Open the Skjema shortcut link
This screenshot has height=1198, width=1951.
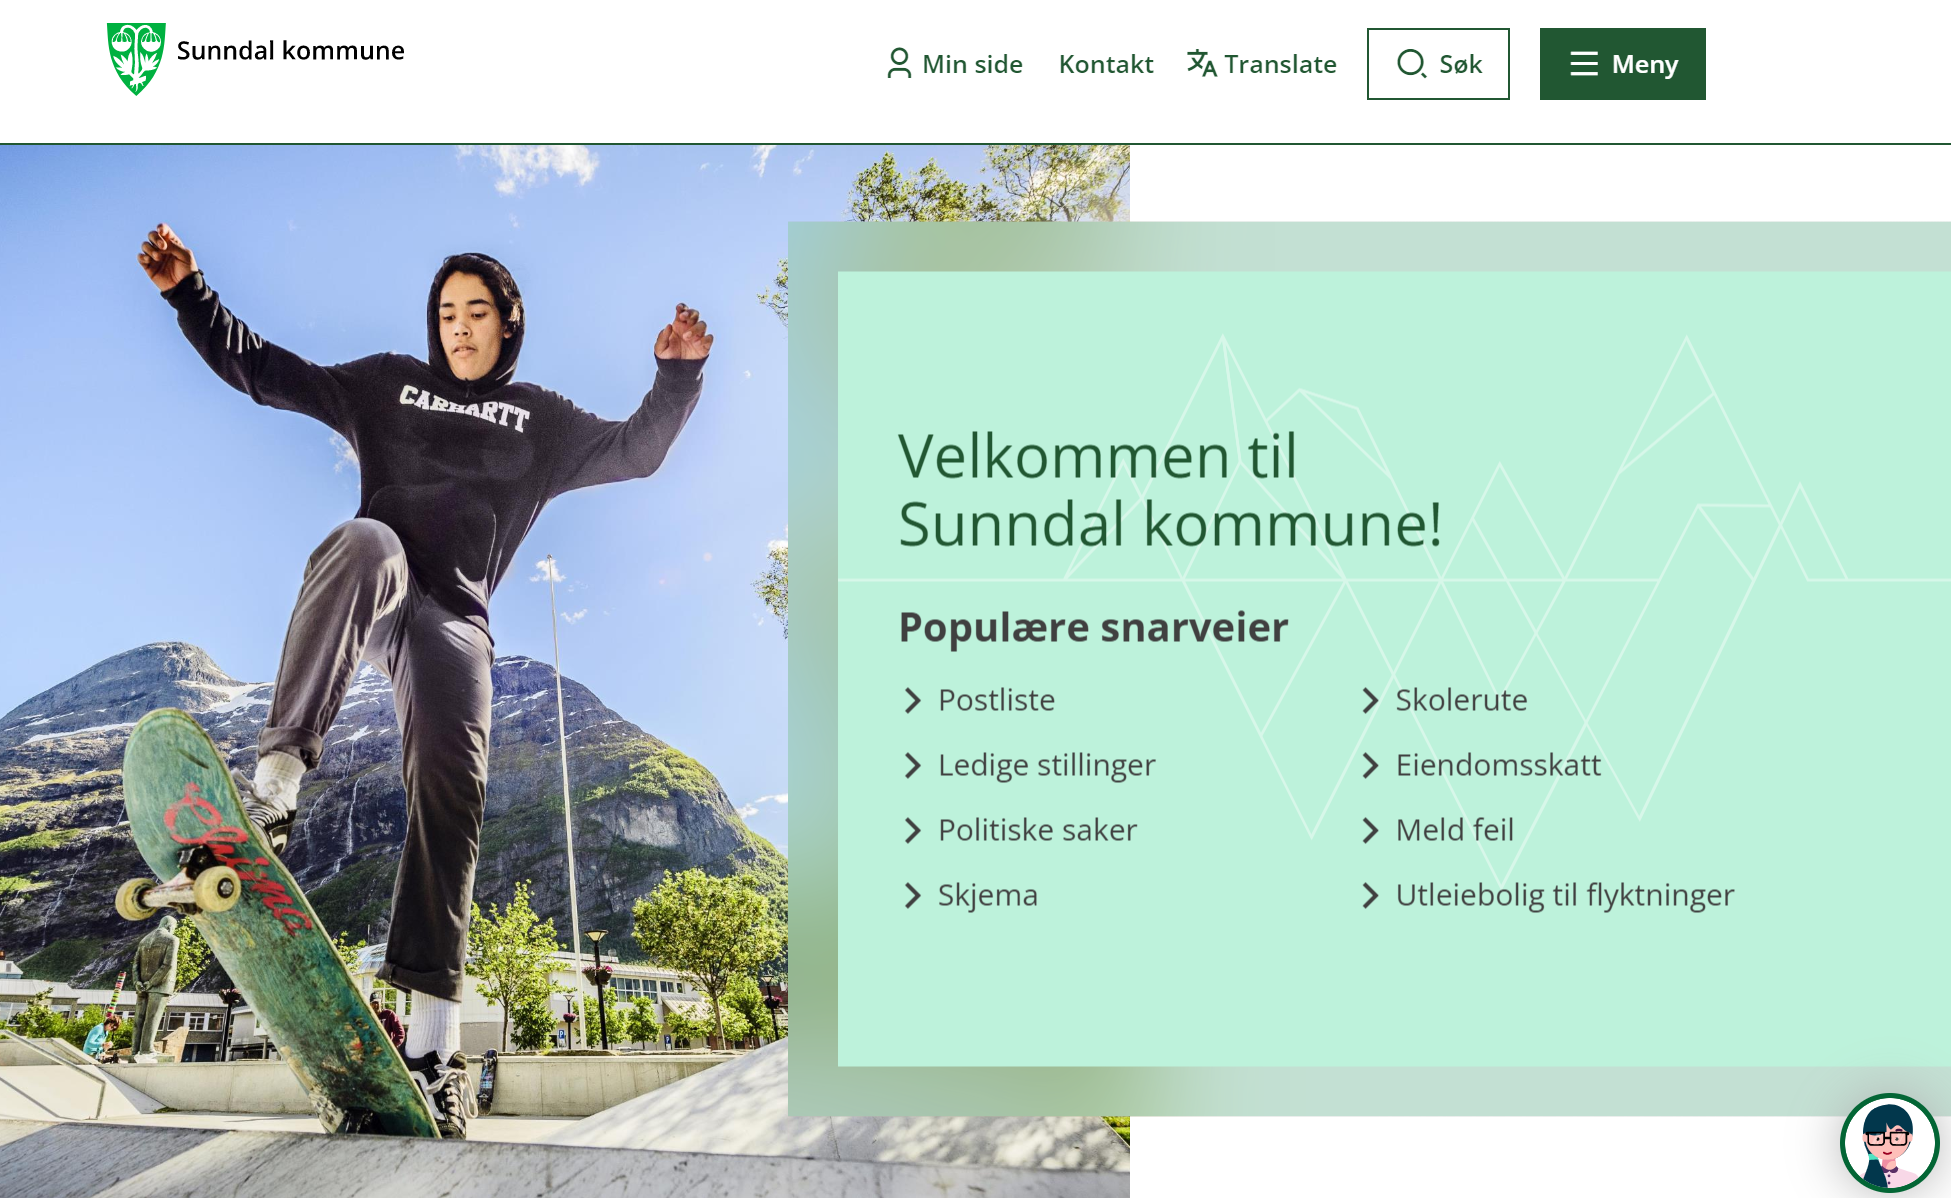pos(987,895)
